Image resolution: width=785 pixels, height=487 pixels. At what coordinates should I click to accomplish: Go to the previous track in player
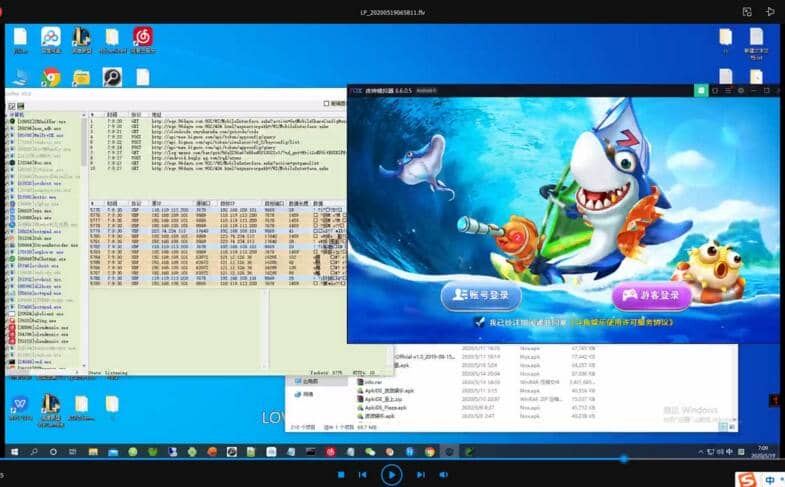coord(363,474)
